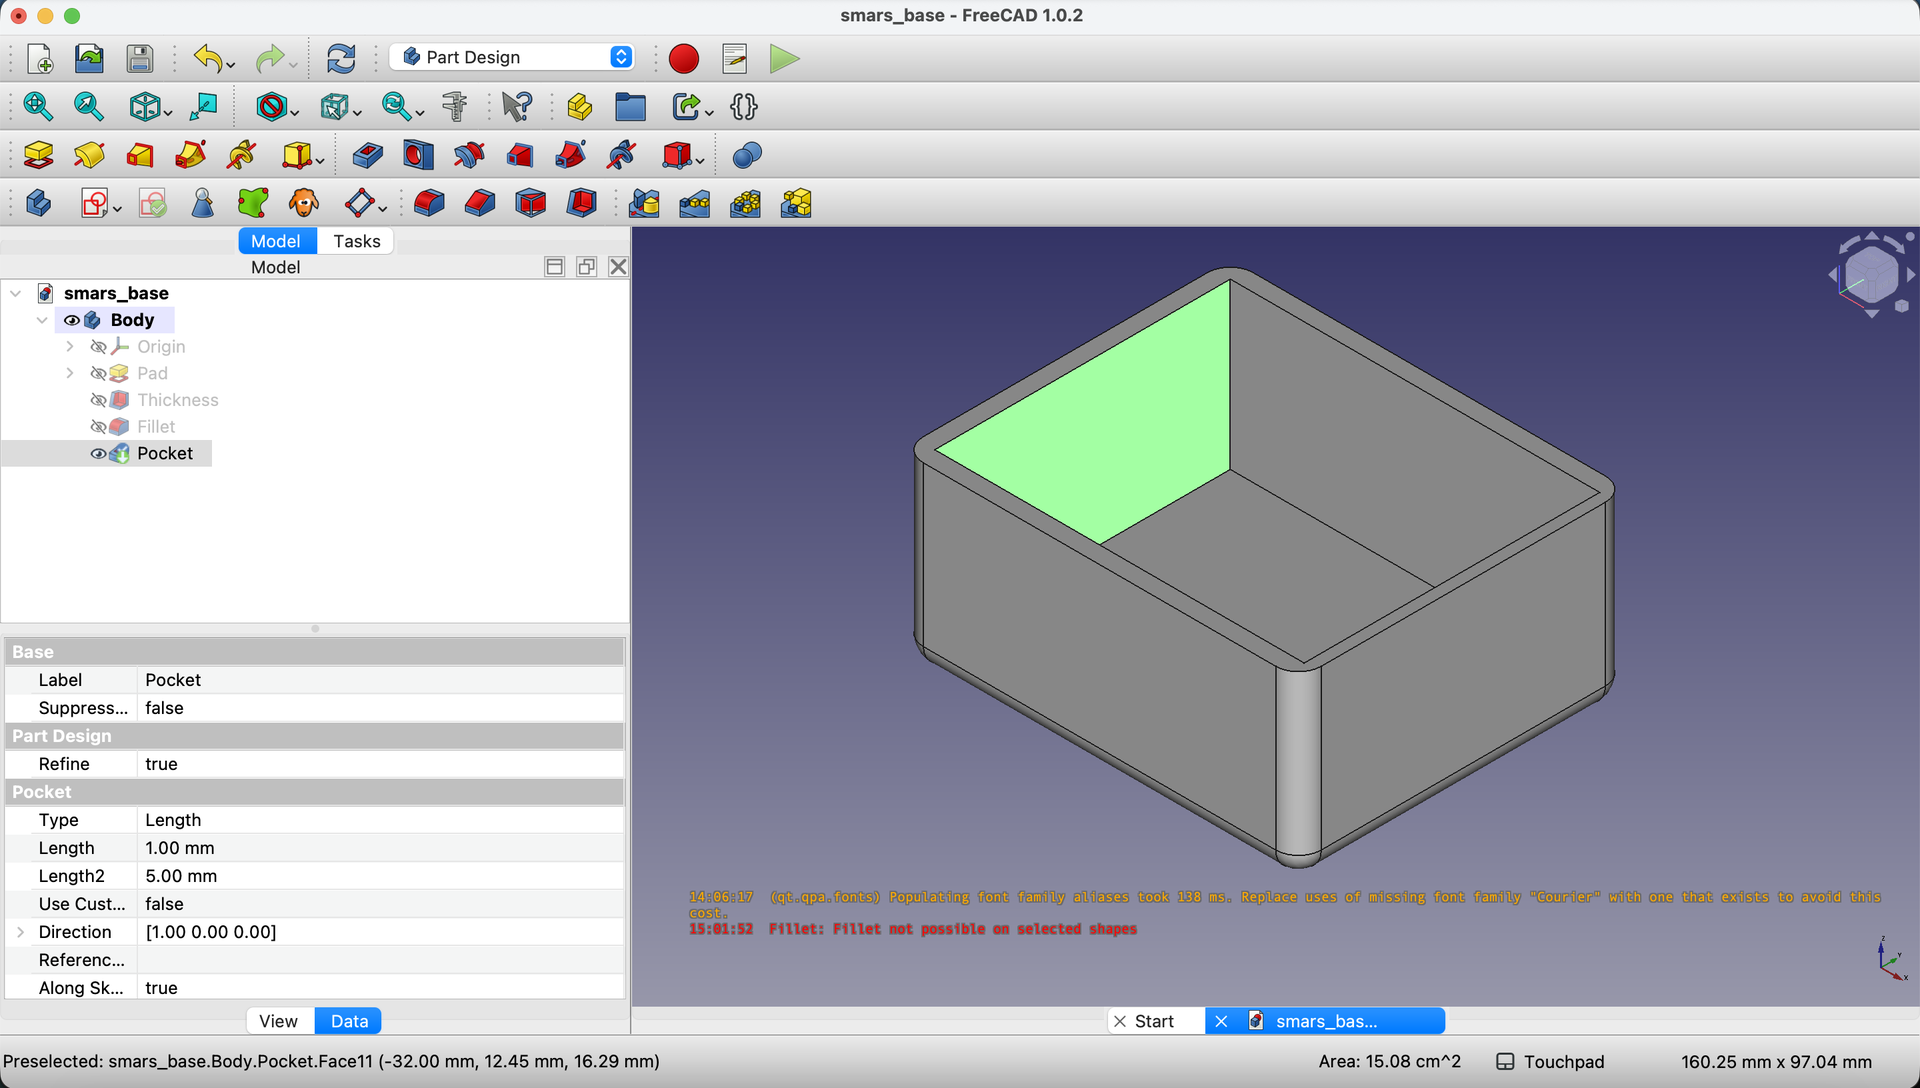Image resolution: width=1920 pixels, height=1088 pixels.
Task: Collapse the Body tree node
Action: [x=42, y=320]
